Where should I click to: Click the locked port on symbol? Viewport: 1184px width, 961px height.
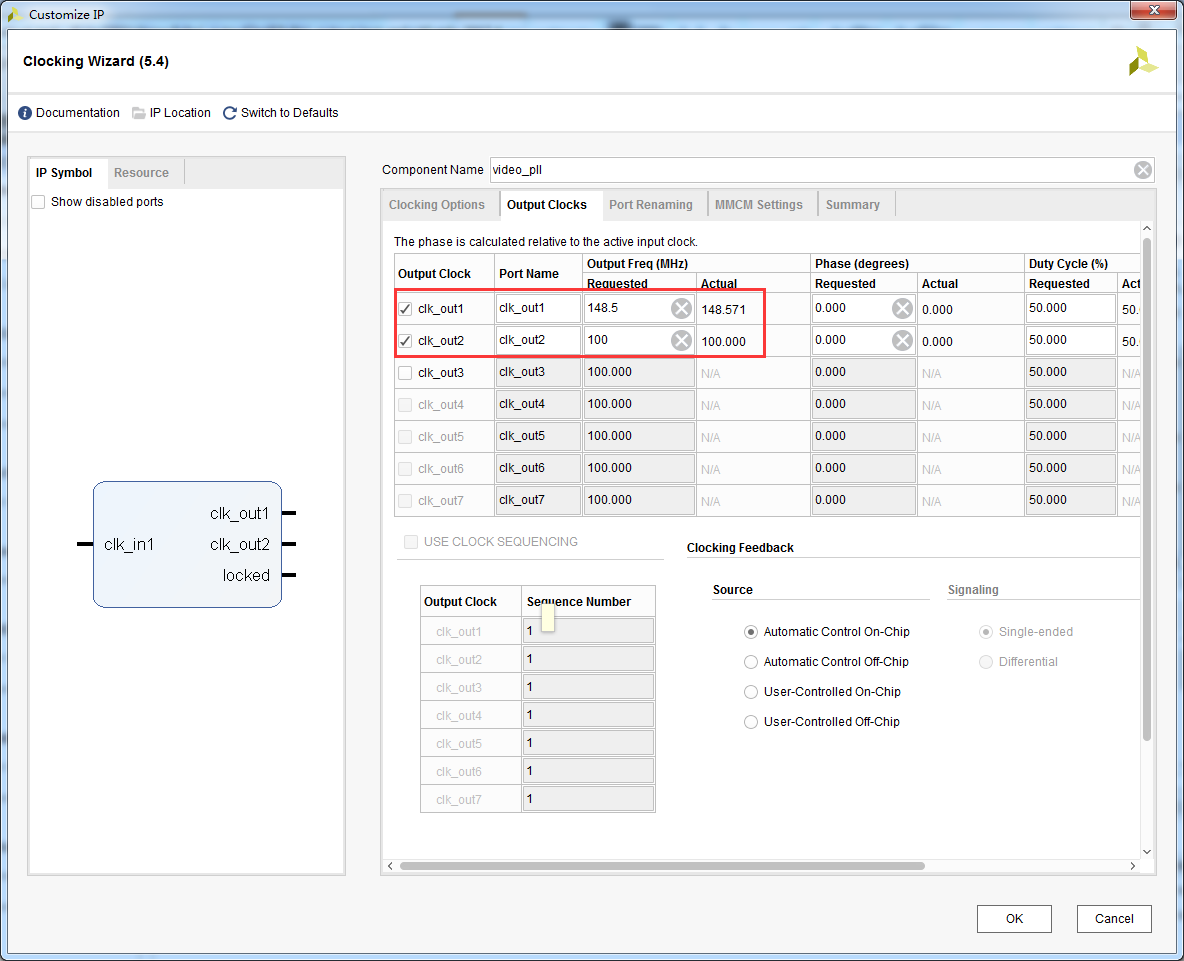pos(246,575)
